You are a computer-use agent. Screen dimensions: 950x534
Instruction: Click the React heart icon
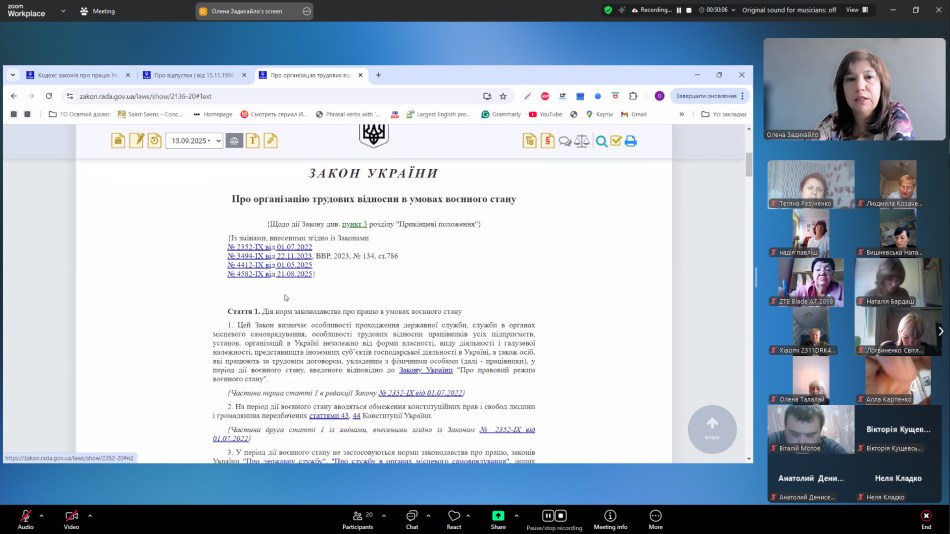454,516
